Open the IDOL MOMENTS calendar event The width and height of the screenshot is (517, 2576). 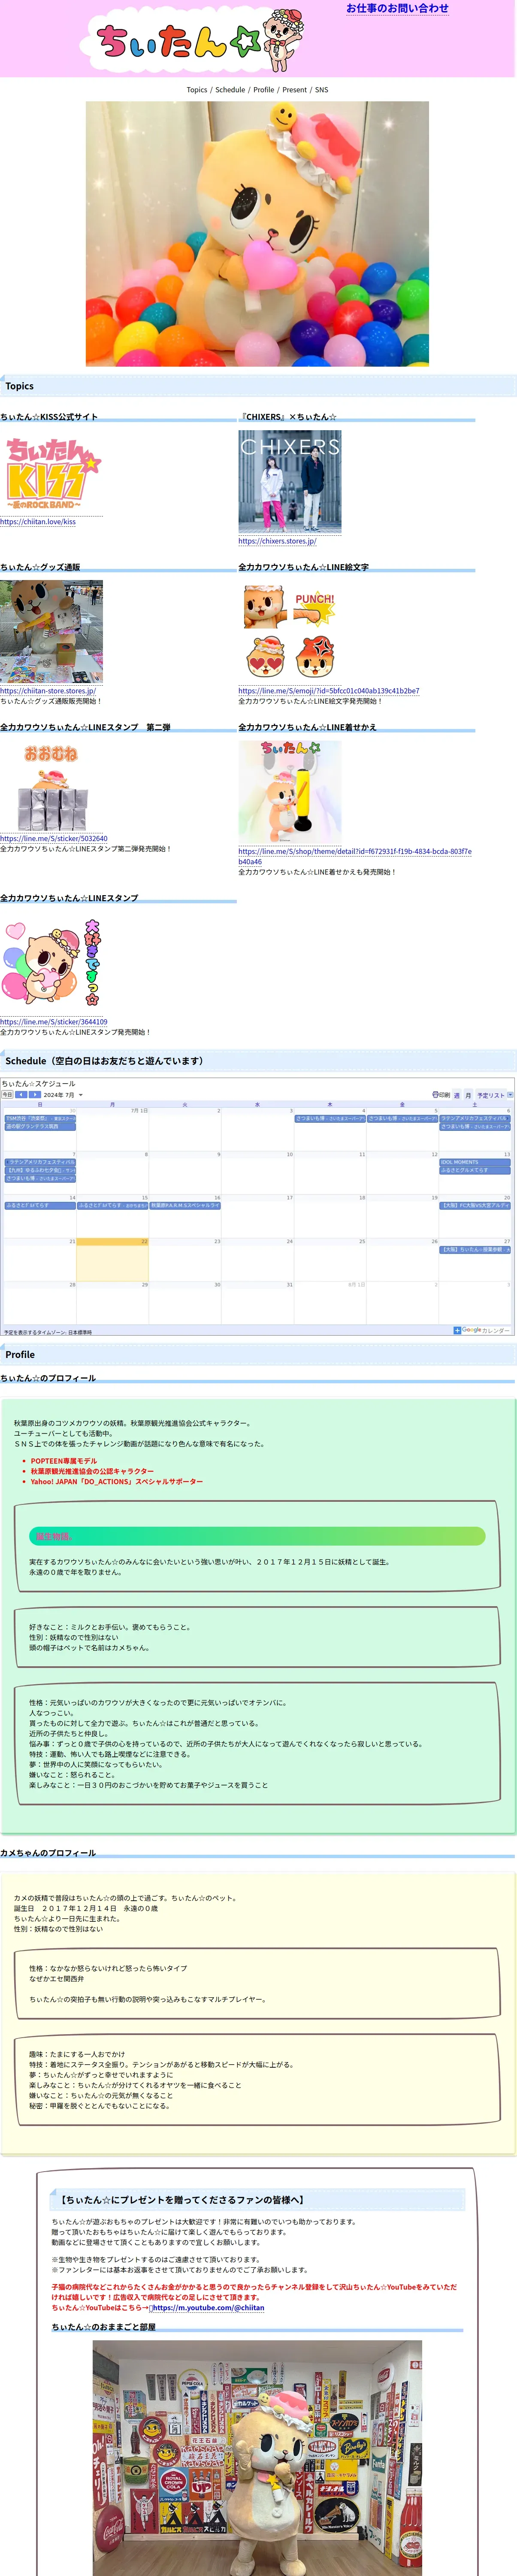tap(475, 1162)
